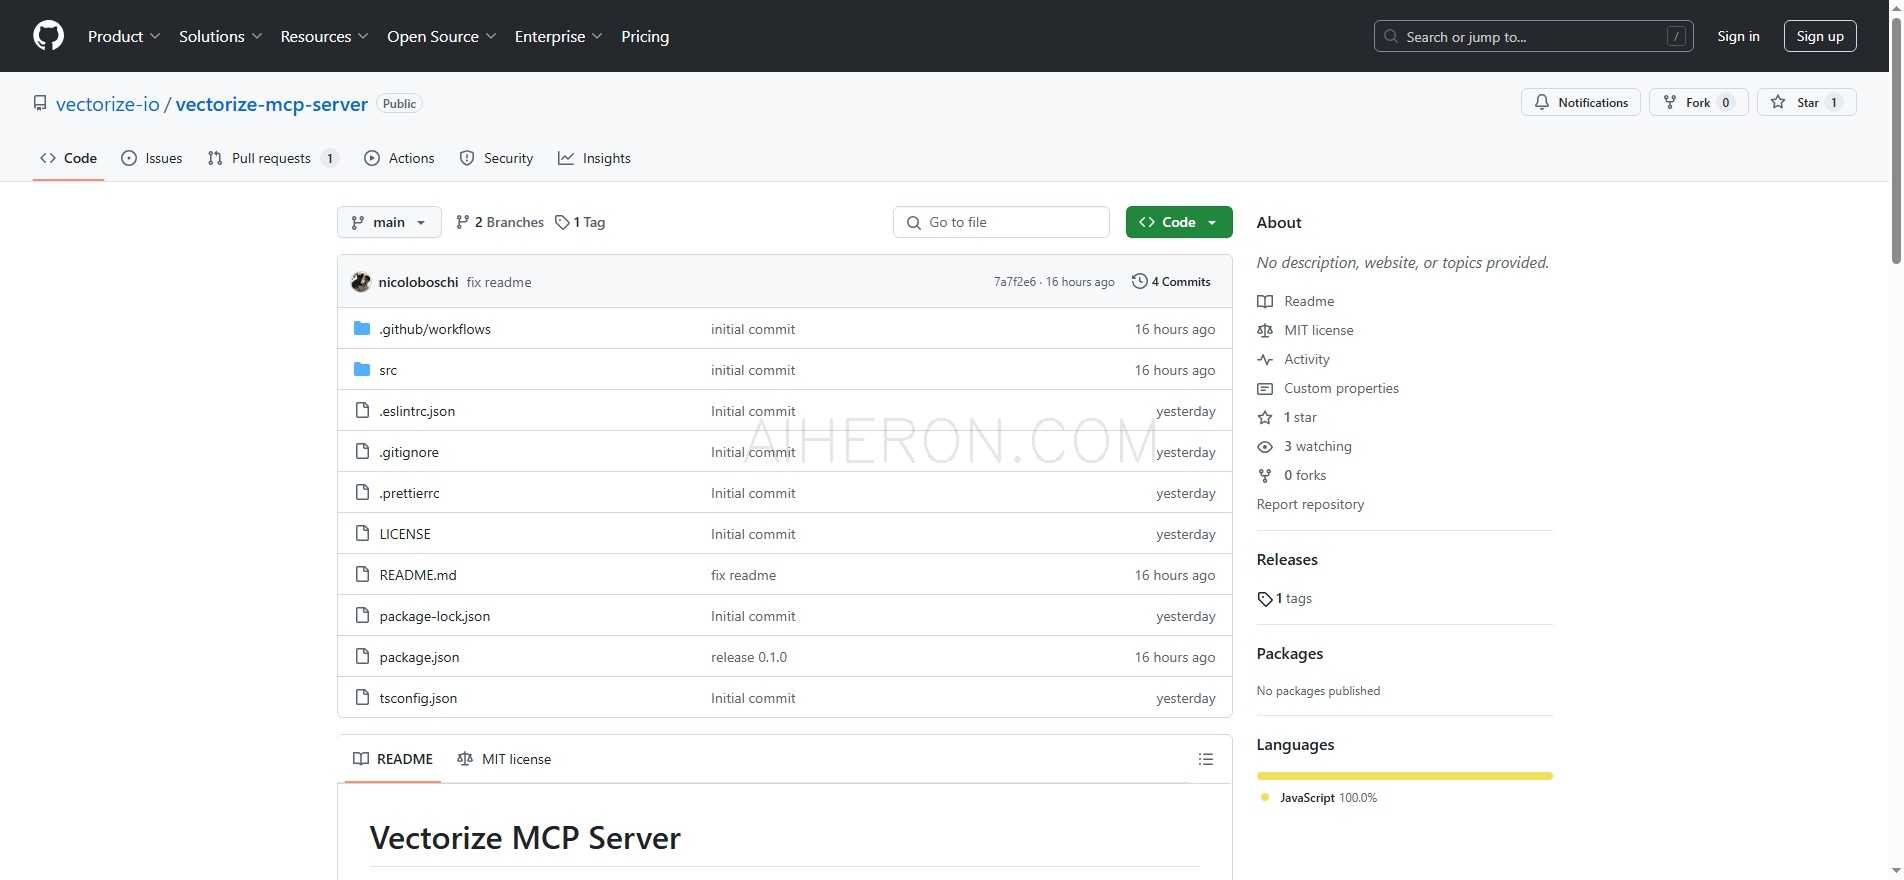Open the main branch selector dropdown
The image size is (1904, 880).
[x=389, y=222]
